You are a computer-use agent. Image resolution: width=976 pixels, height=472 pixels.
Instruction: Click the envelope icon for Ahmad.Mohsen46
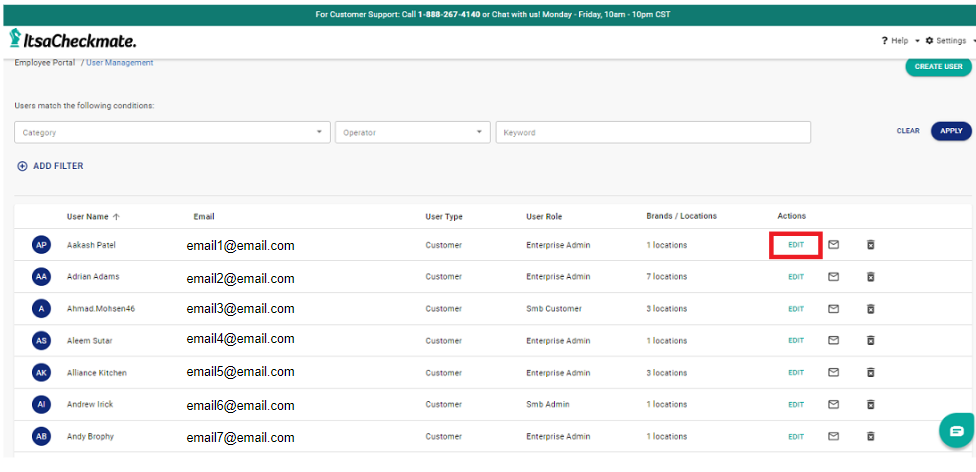click(833, 309)
